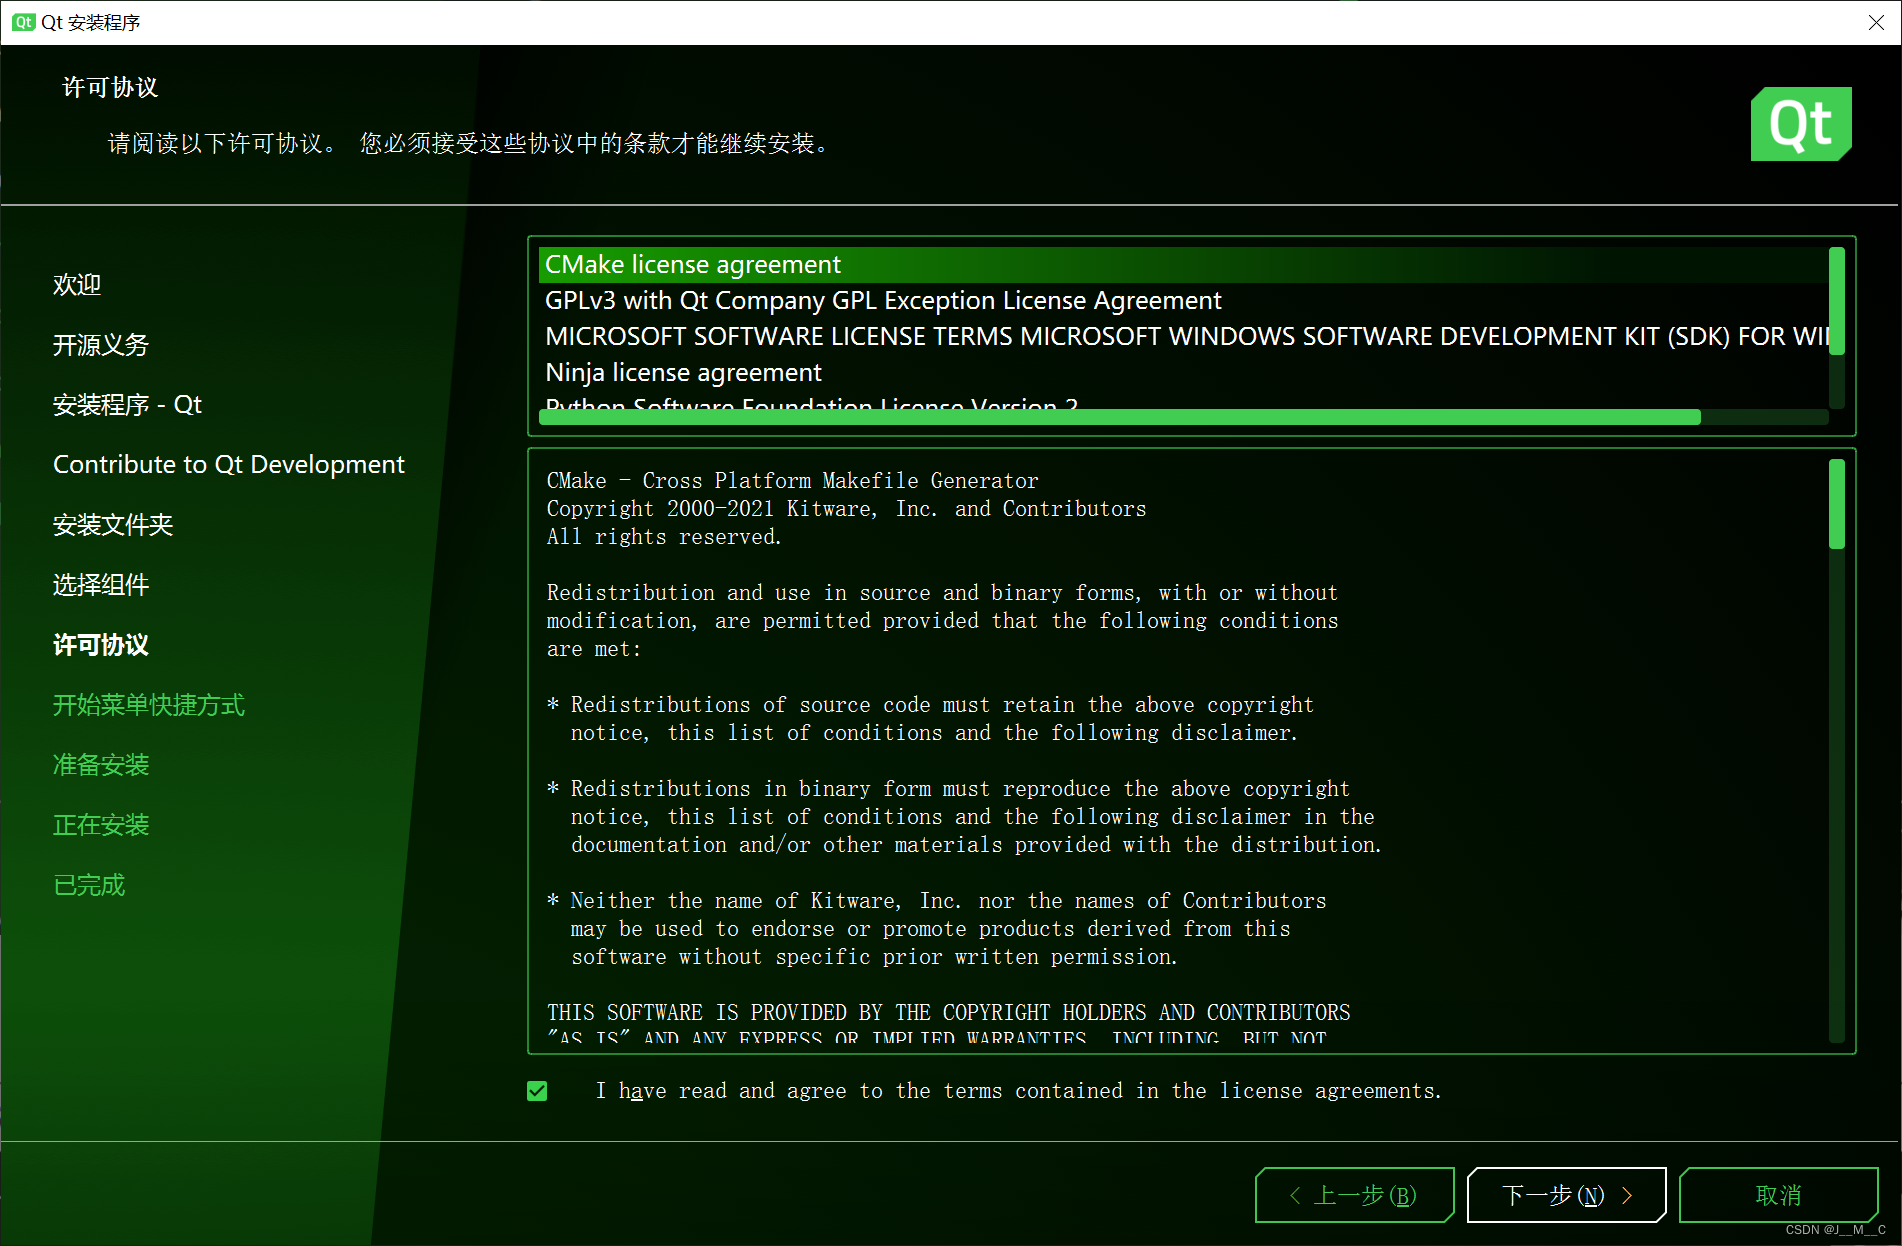Select CMake license agreement in the list

click(1183, 265)
